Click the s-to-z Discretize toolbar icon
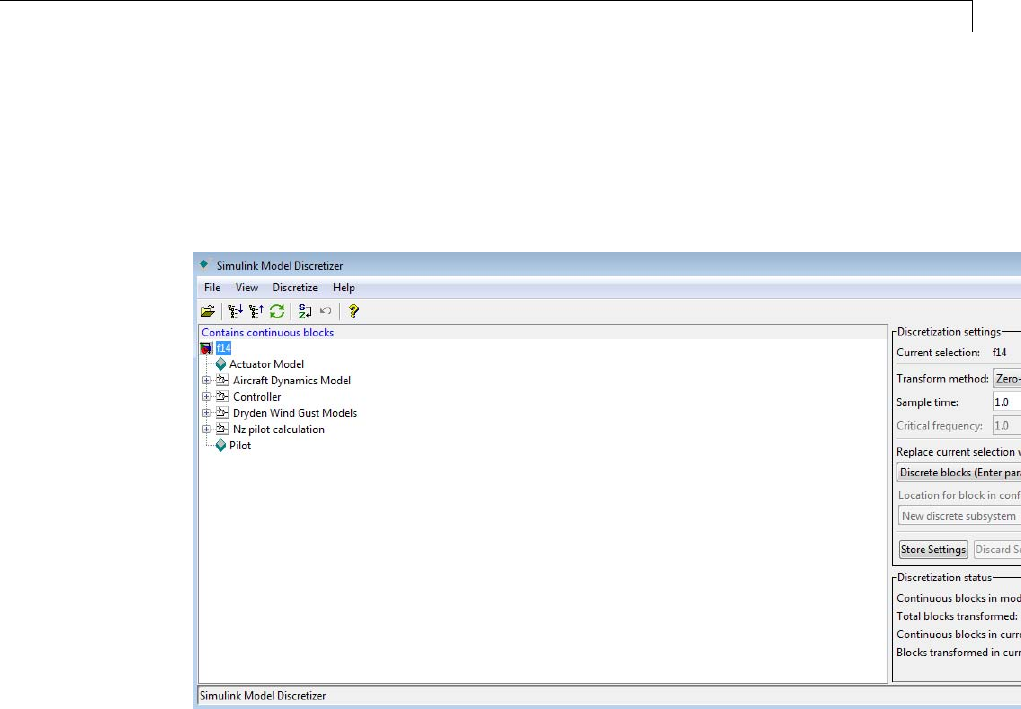The height and width of the screenshot is (709, 1021). 305,311
